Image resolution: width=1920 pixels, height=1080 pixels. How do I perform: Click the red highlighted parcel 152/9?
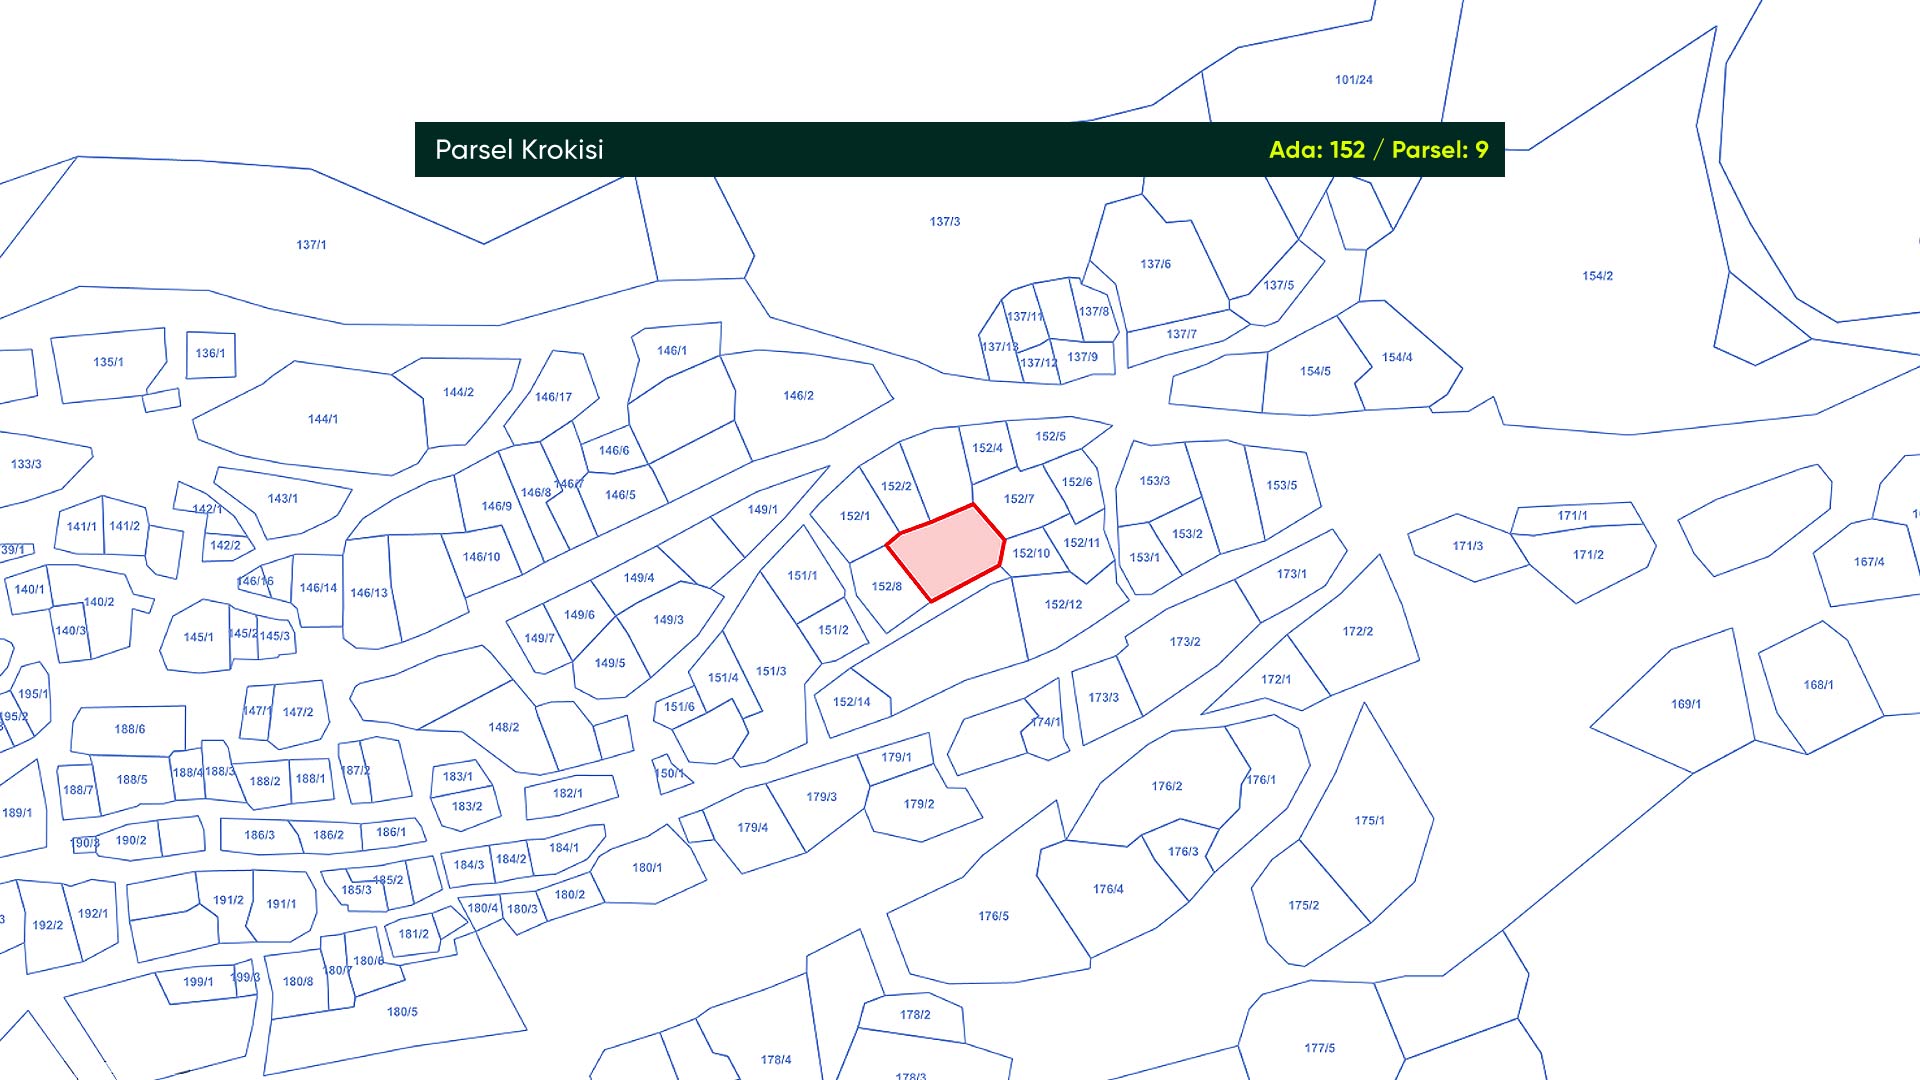[x=945, y=552]
